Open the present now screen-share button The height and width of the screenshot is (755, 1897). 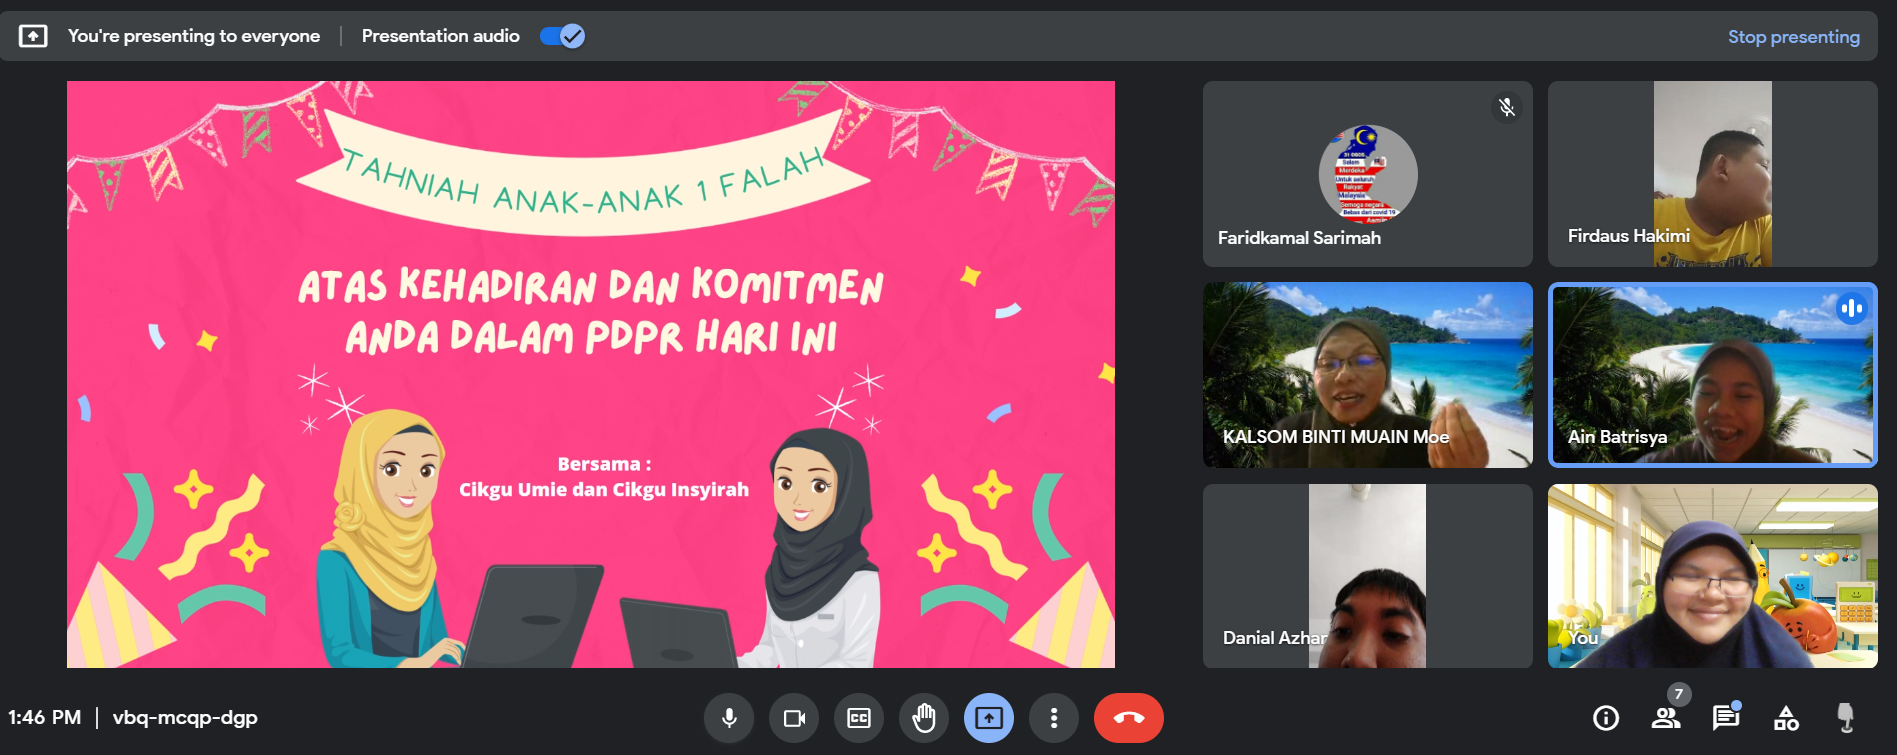(x=989, y=718)
